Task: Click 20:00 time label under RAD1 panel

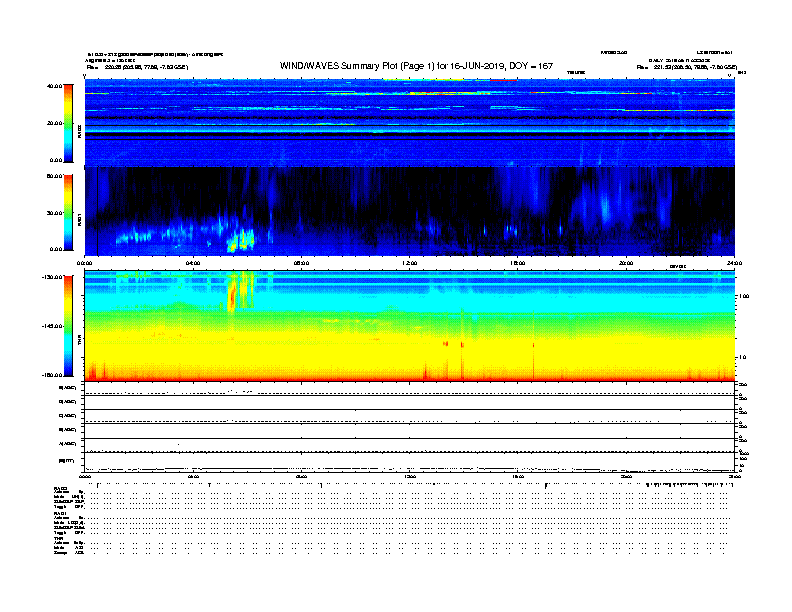Action: (x=626, y=263)
